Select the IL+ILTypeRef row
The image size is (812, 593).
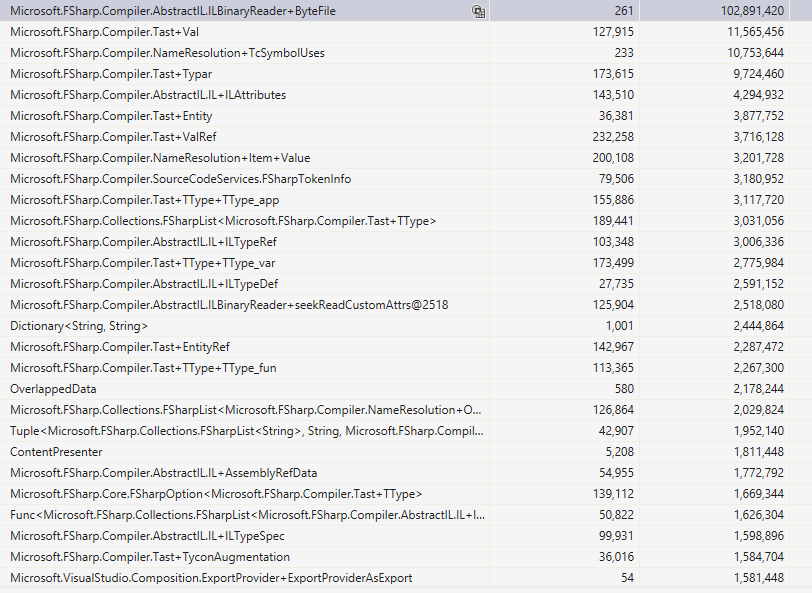[x=406, y=242]
